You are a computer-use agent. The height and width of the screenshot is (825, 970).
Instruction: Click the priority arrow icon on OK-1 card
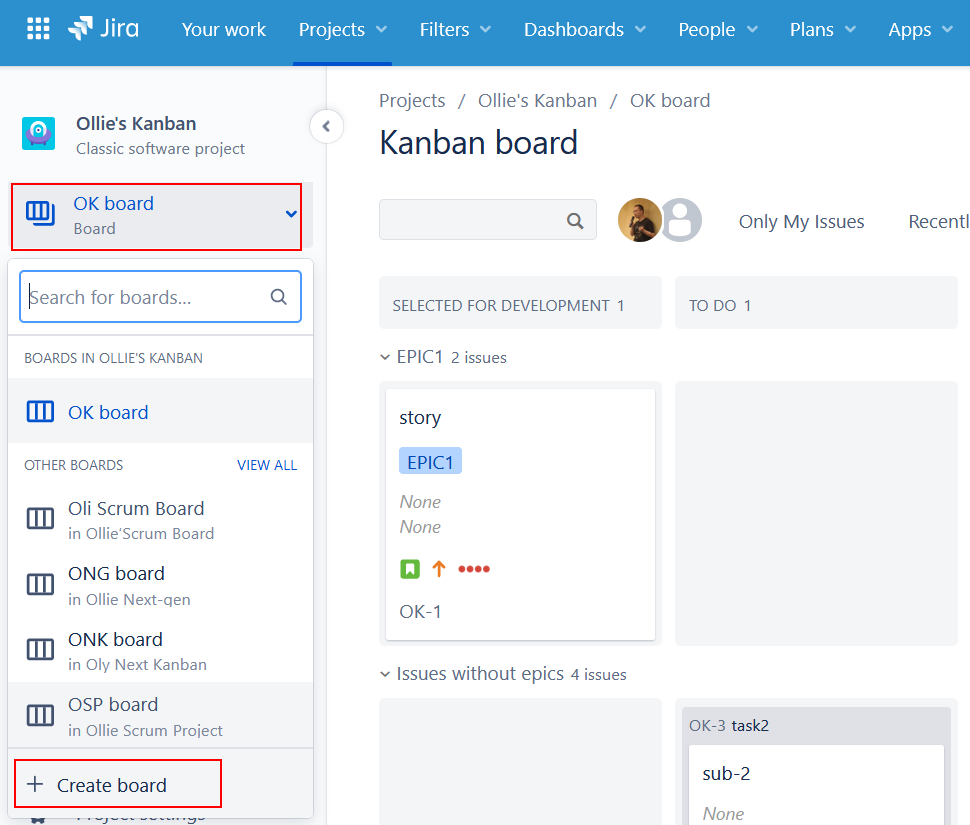439,568
